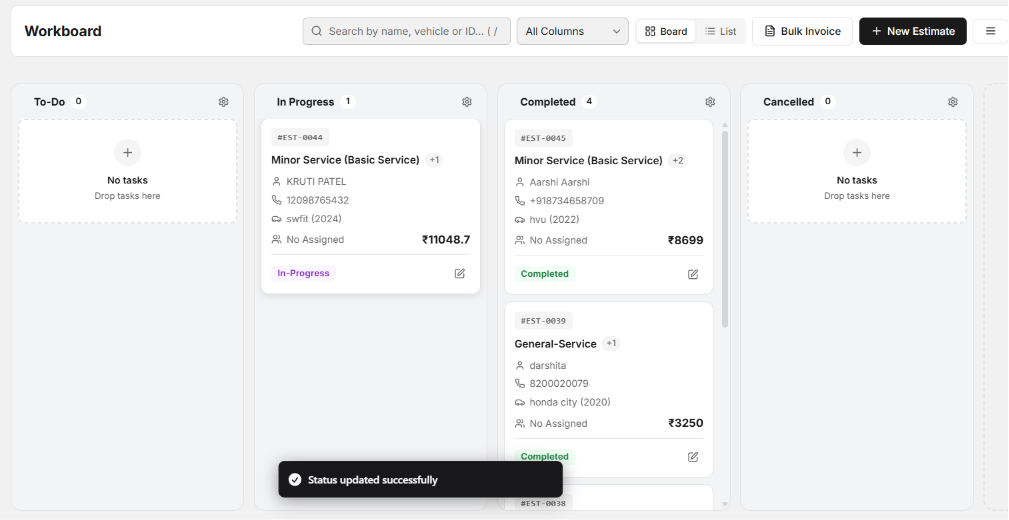1009x520 pixels.
Task: Open the hamburger menu
Action: coord(990,31)
